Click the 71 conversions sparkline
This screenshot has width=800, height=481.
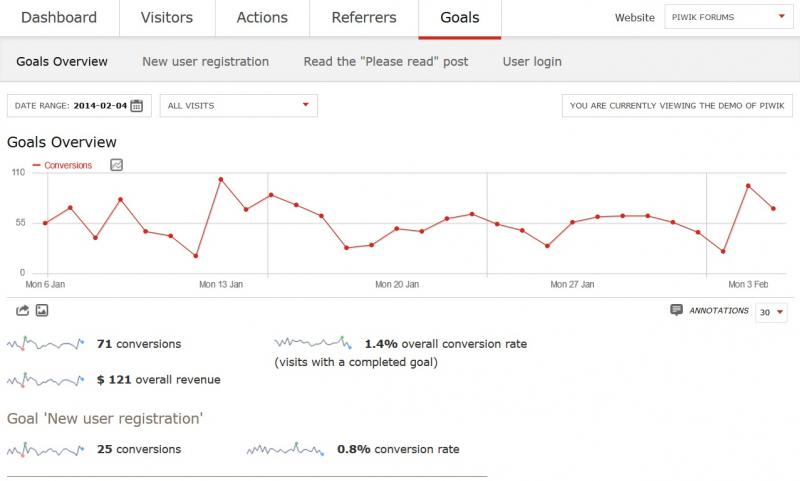coord(45,344)
